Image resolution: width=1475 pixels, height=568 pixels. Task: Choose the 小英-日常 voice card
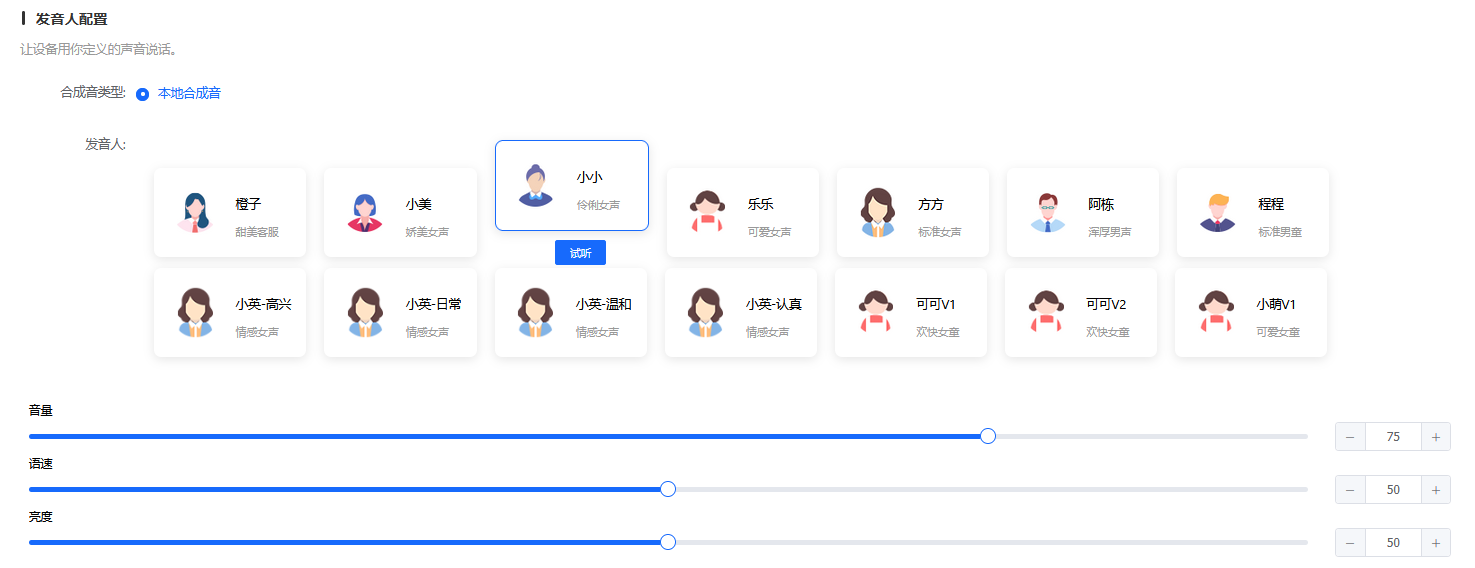point(400,312)
